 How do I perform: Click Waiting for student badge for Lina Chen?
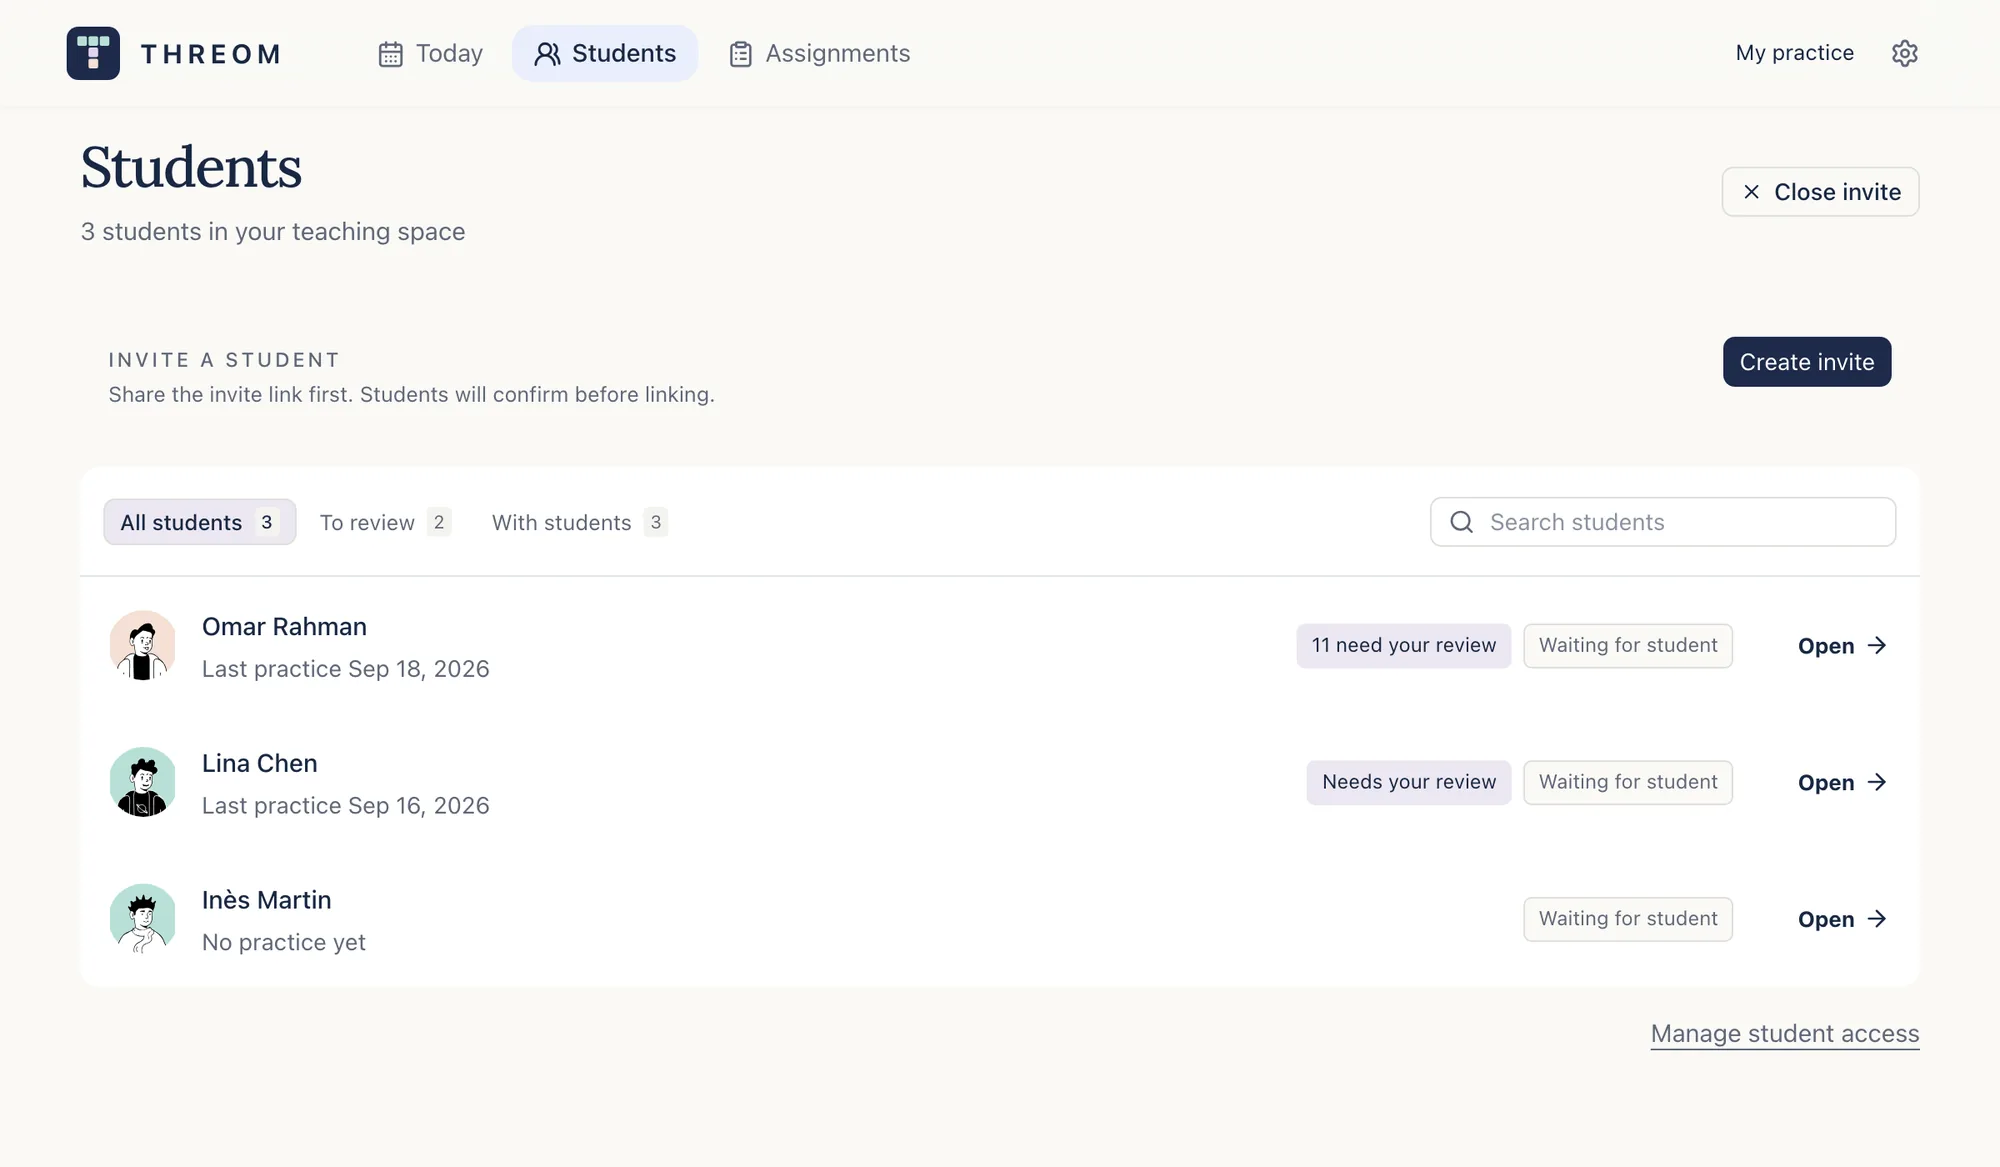point(1627,782)
